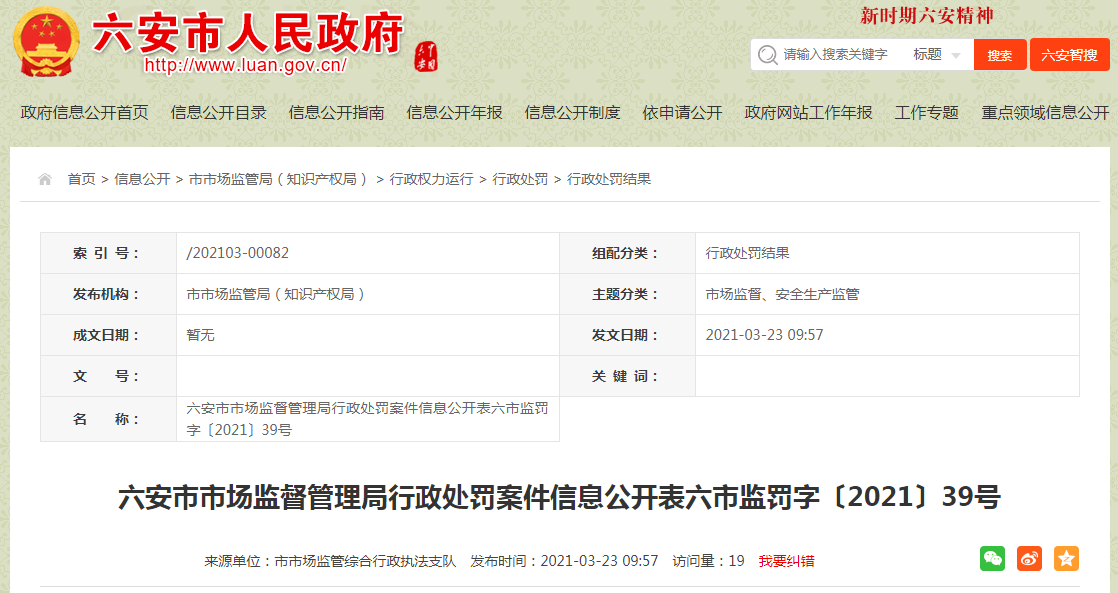Click 市场监督、安全生产监管 topic value
Viewport: 1118px width, 593px height.
(x=782, y=294)
